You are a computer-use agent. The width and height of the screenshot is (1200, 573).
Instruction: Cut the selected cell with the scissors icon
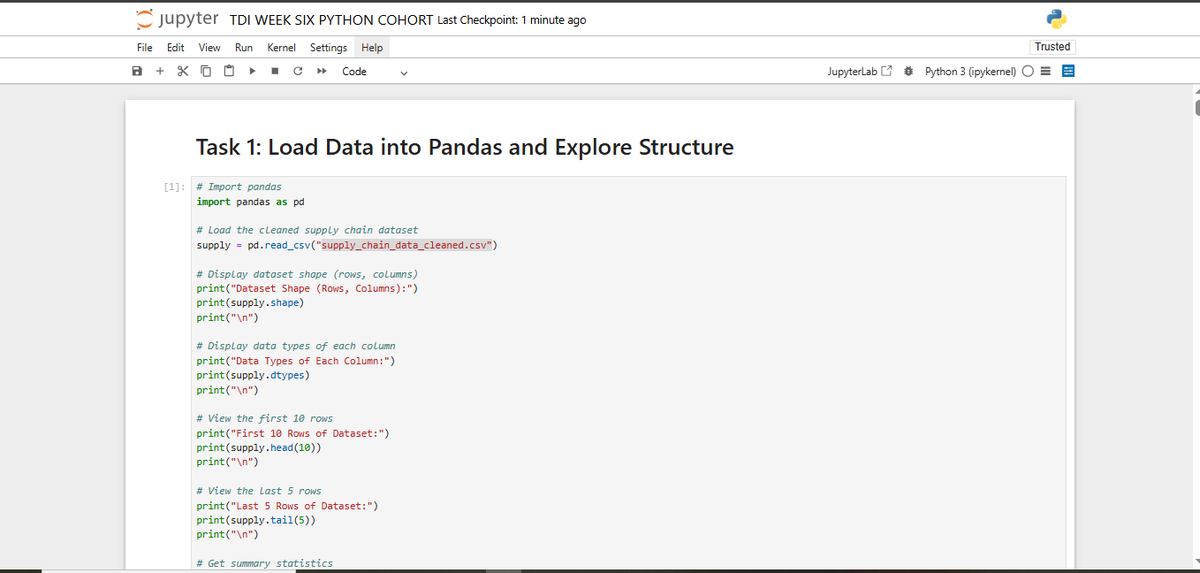point(183,72)
